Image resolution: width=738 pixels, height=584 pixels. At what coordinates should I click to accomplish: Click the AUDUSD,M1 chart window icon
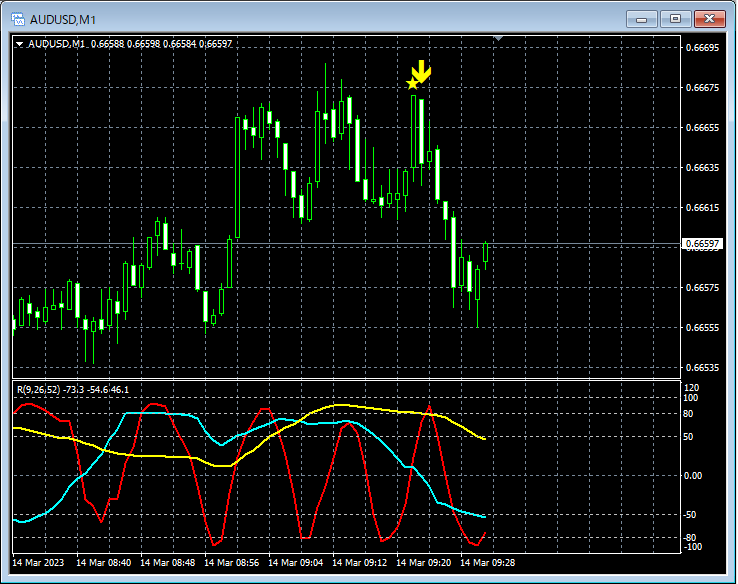point(18,19)
